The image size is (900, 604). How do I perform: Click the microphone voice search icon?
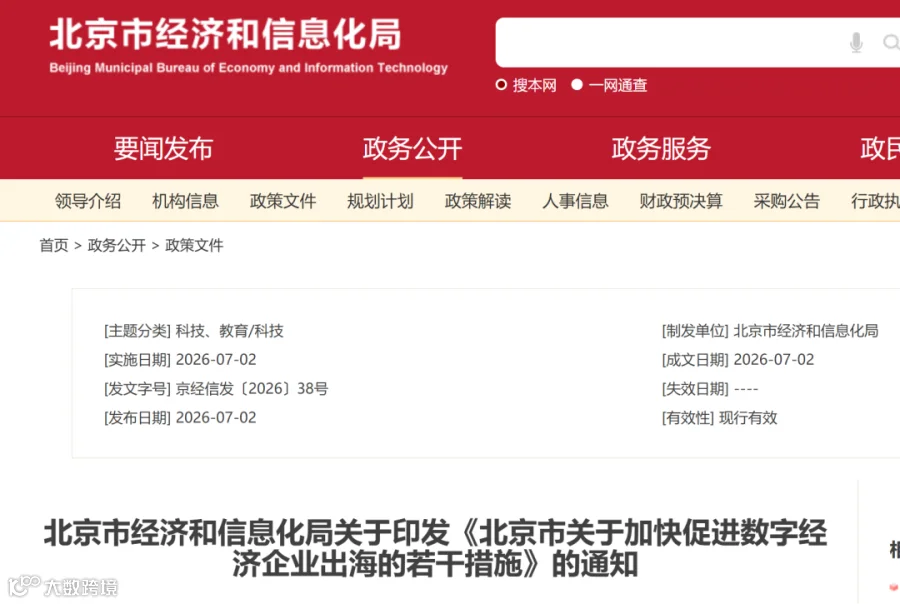click(856, 42)
